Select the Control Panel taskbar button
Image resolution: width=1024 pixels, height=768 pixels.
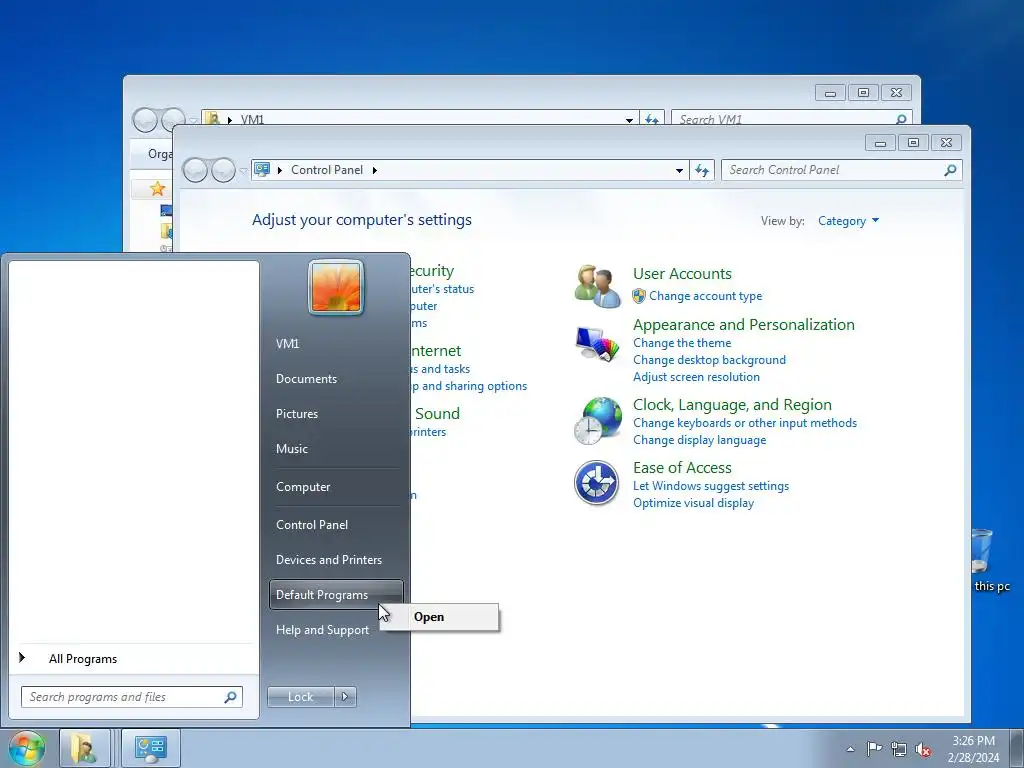(x=151, y=748)
